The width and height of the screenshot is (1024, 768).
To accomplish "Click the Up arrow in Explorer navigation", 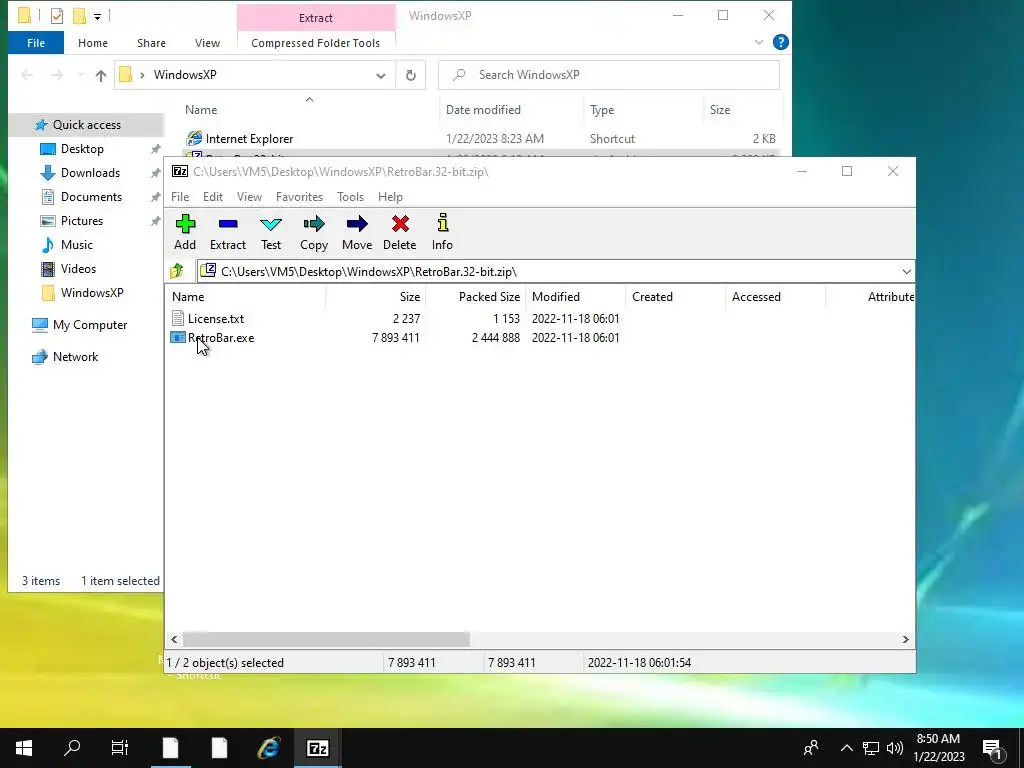I will tap(101, 75).
